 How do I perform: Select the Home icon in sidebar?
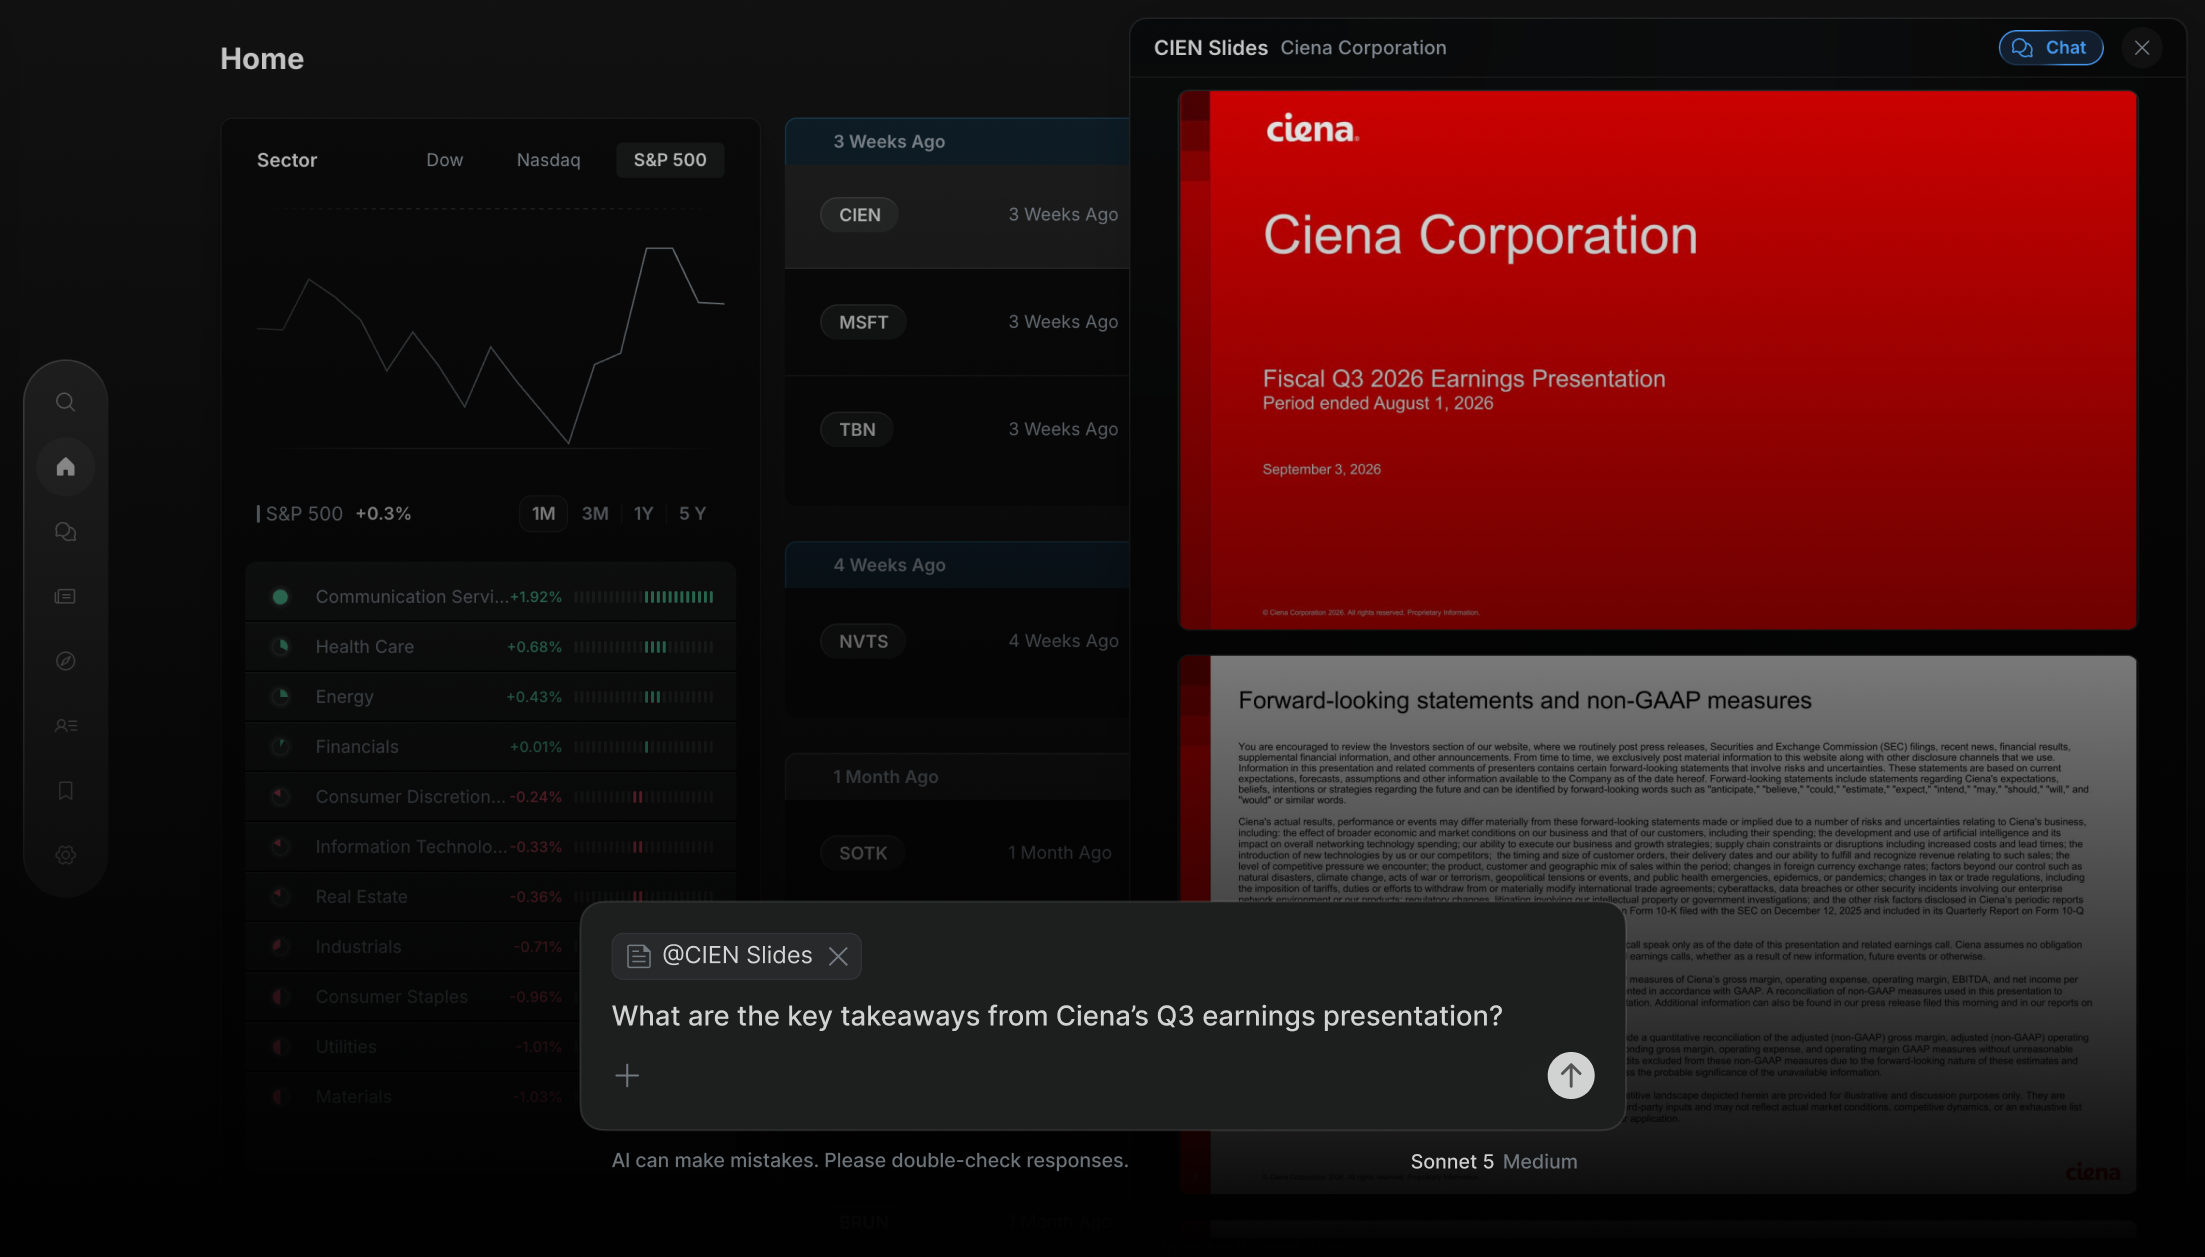(x=65, y=467)
